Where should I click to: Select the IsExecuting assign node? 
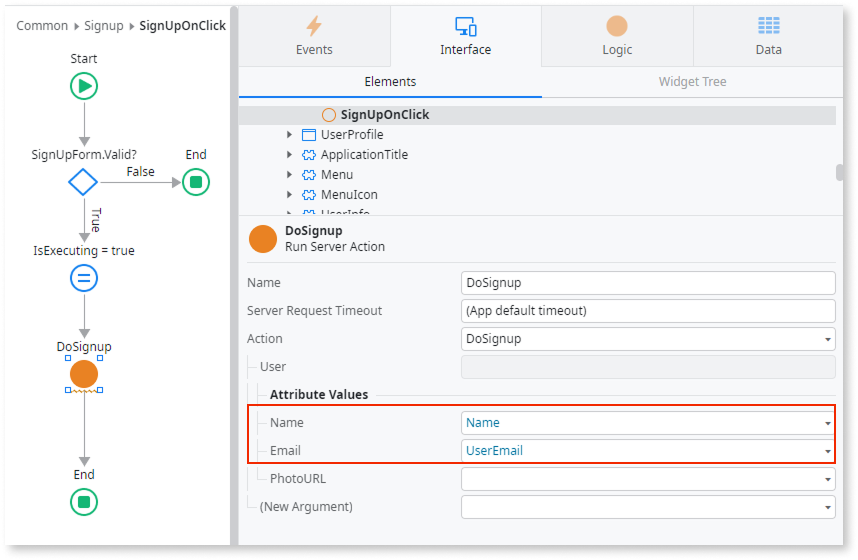coord(84,278)
